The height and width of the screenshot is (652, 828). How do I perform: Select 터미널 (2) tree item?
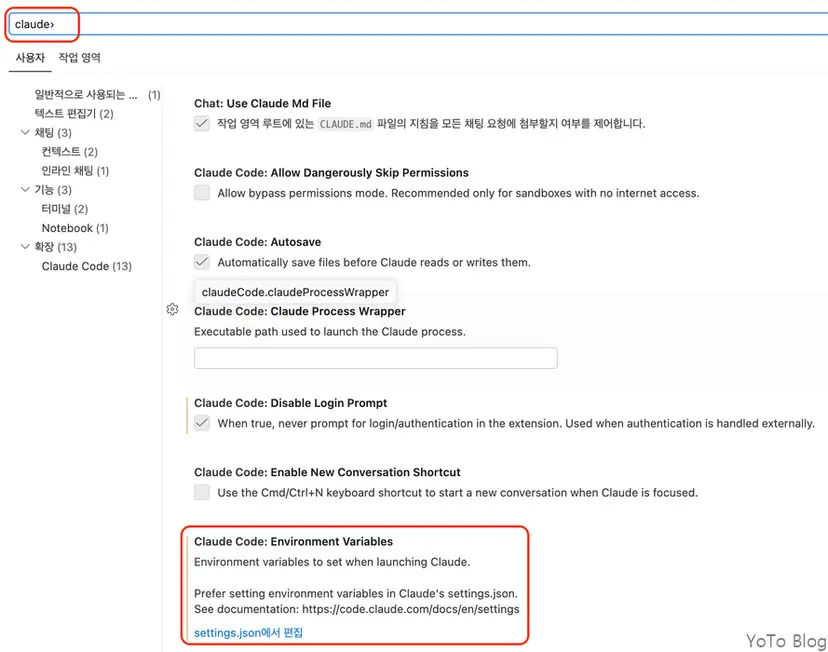point(64,209)
